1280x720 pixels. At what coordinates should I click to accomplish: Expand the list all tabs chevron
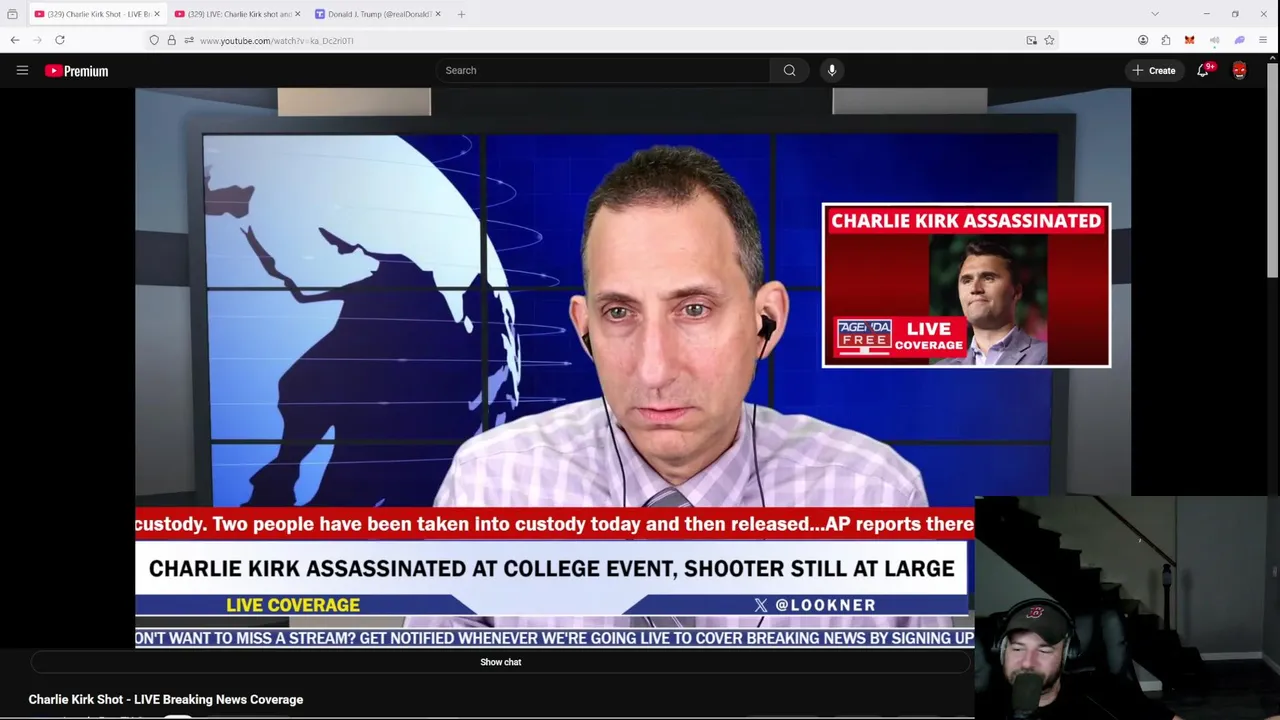(1155, 14)
